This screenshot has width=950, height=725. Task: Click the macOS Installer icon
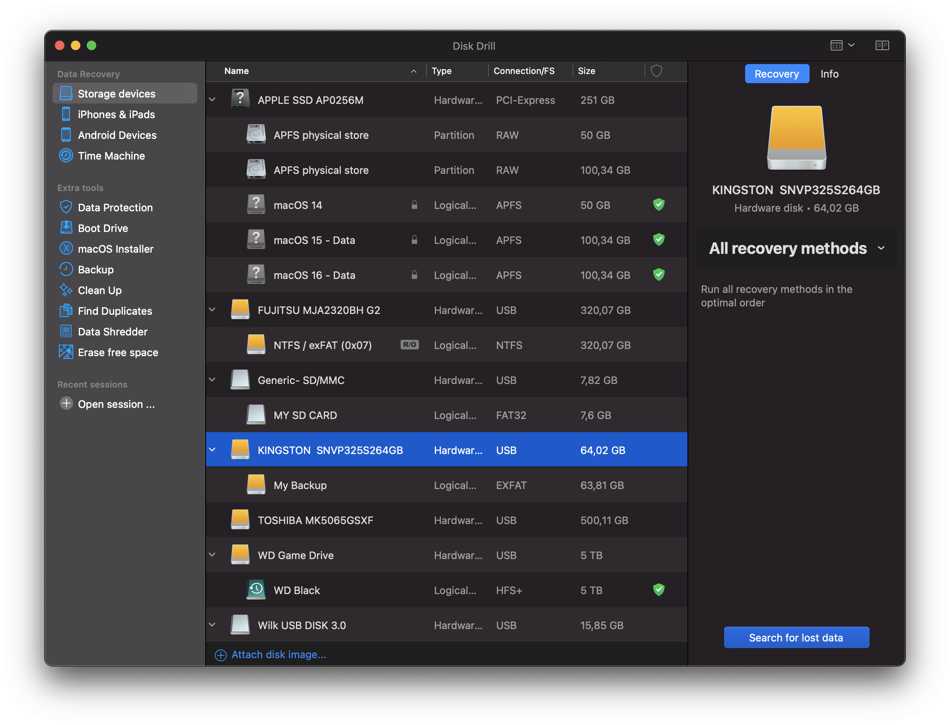point(66,248)
